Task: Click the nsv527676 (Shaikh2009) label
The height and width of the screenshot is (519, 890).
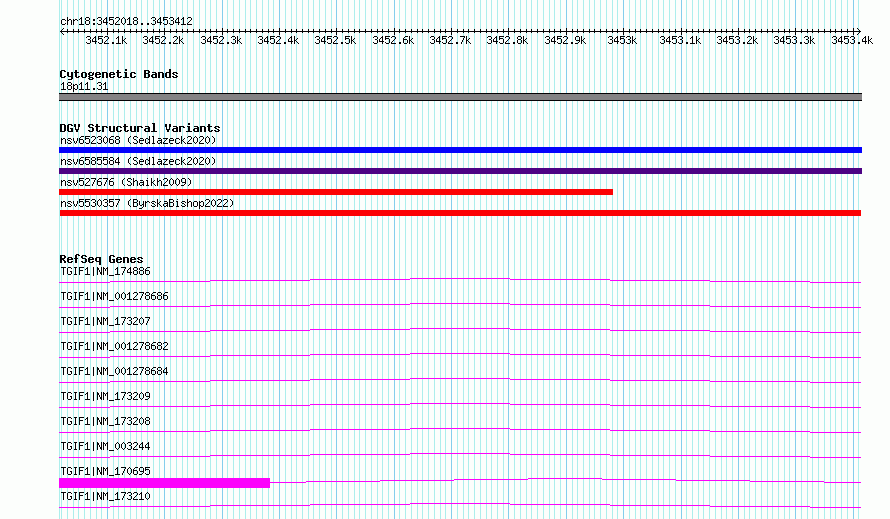Action: pyautogui.click(x=126, y=182)
